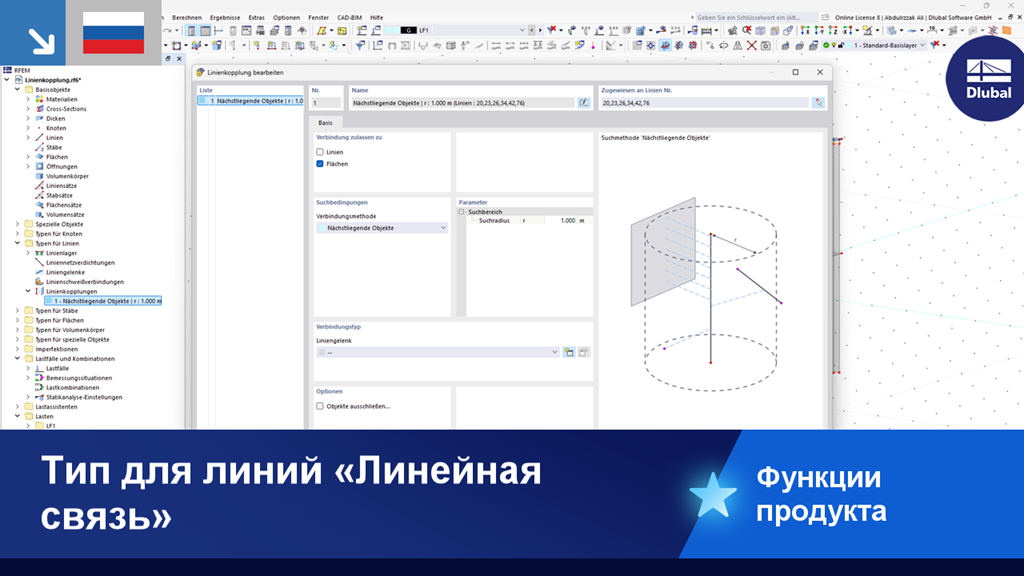
Task: Click the filter with red X icon after layer selector
Action: click(935, 45)
